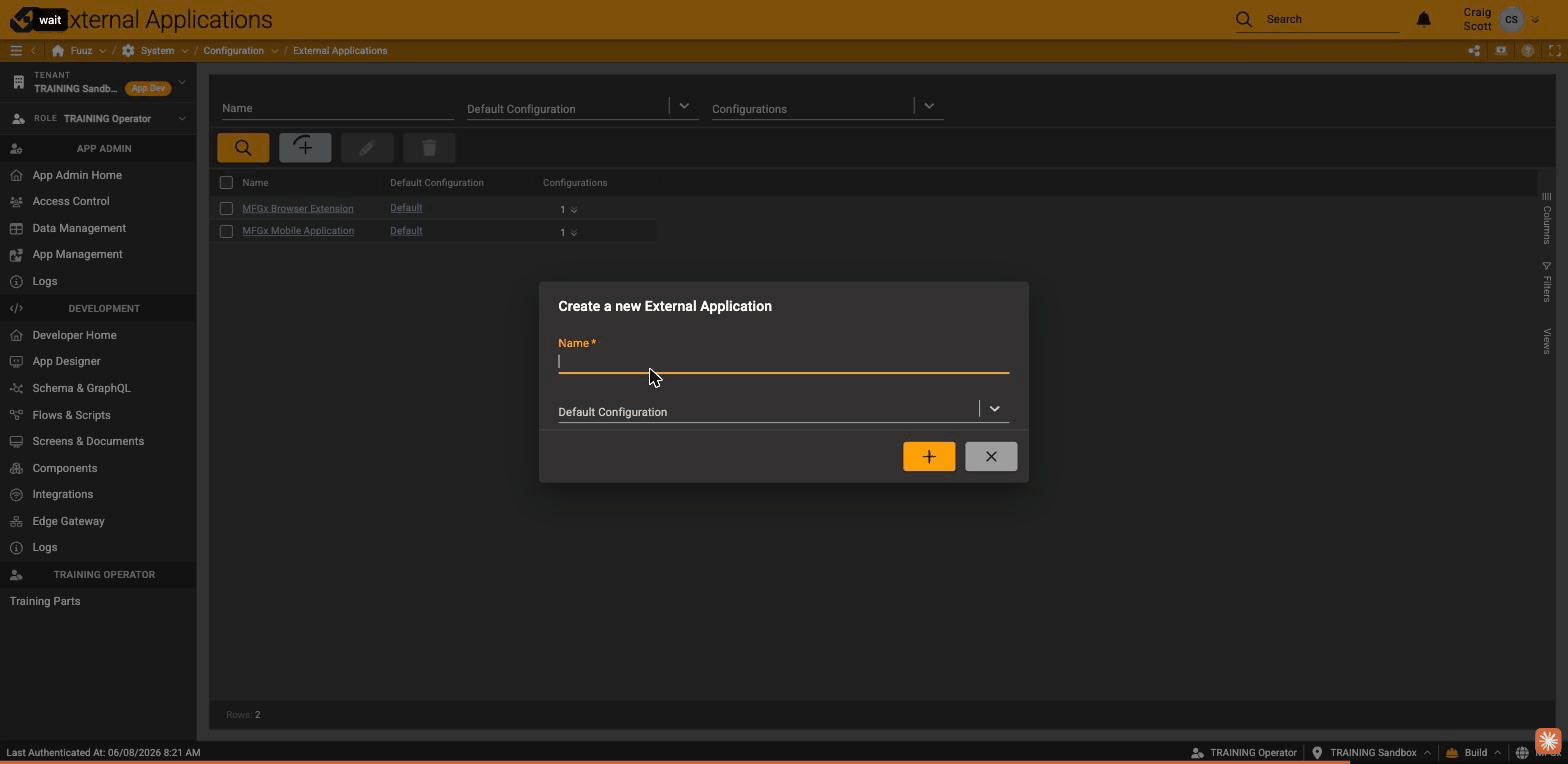Expand configurations count for MFGx Mobile Application
Viewport: 1568px width, 764px height.
[573, 232]
